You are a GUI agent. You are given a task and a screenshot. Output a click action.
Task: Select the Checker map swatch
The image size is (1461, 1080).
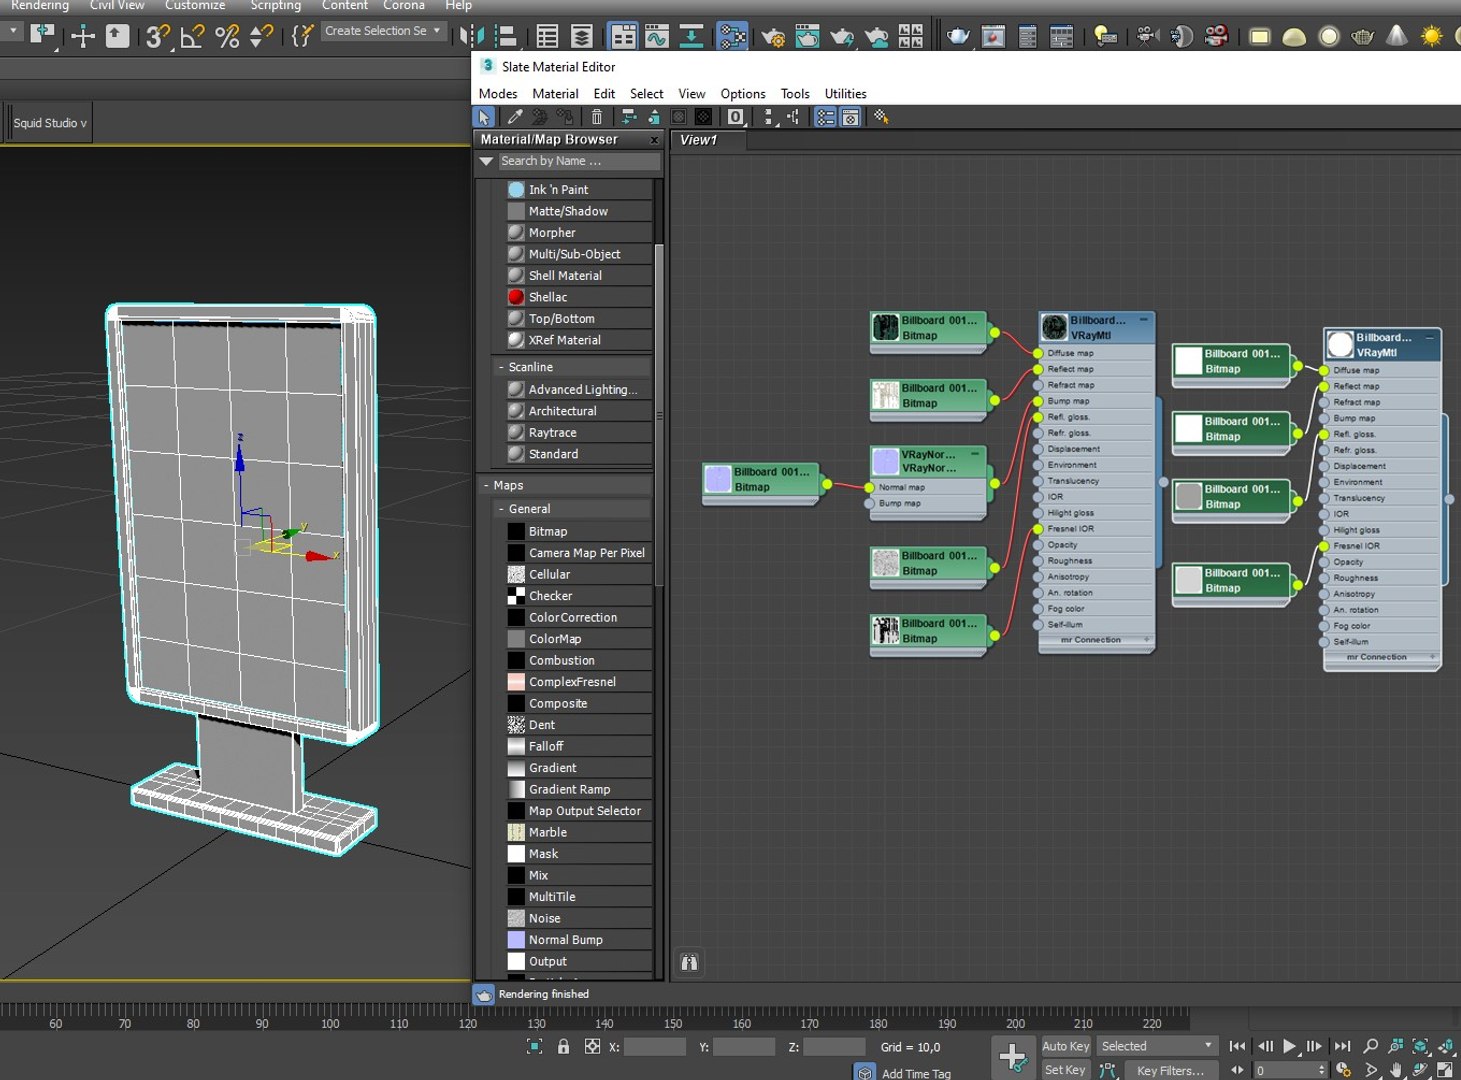[516, 596]
